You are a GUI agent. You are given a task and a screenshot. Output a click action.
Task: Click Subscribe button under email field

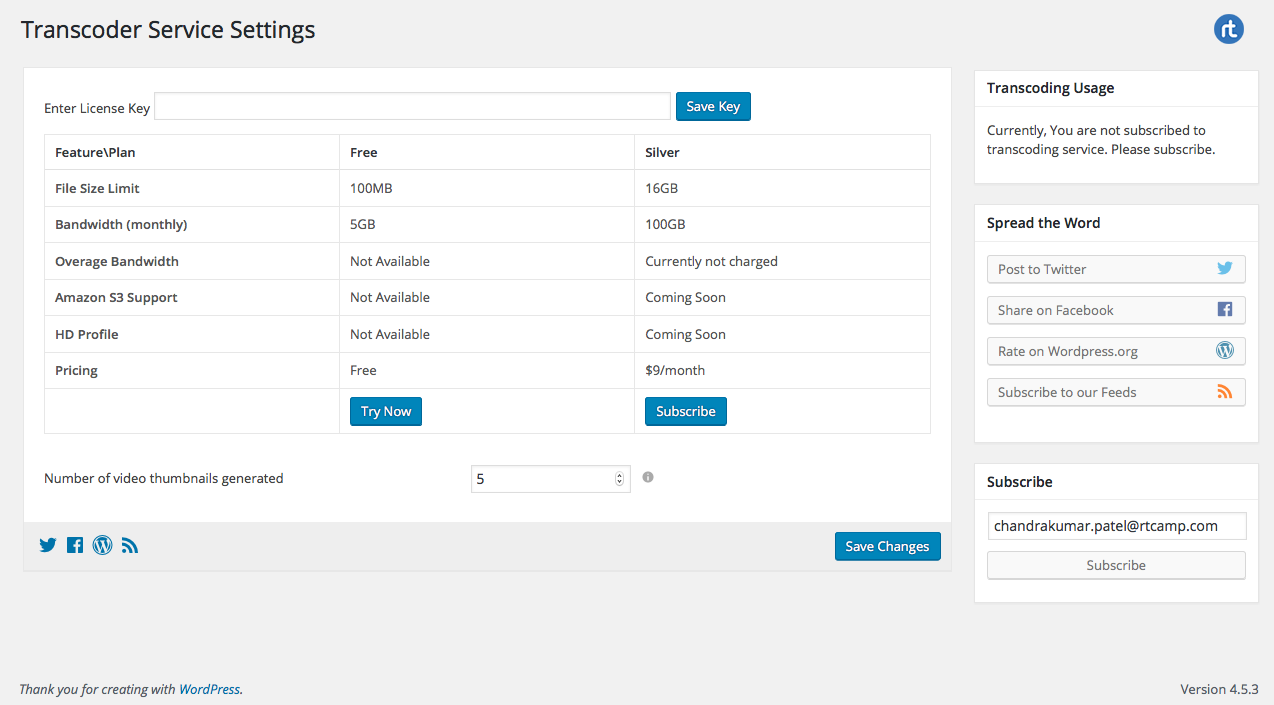coord(1116,565)
